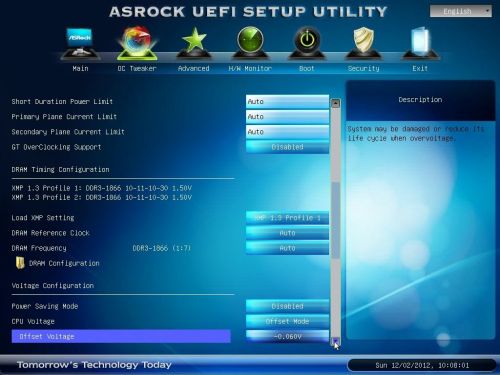Viewport: 500px width, 375px height.
Task: Click the date and time display
Action: coord(422,365)
